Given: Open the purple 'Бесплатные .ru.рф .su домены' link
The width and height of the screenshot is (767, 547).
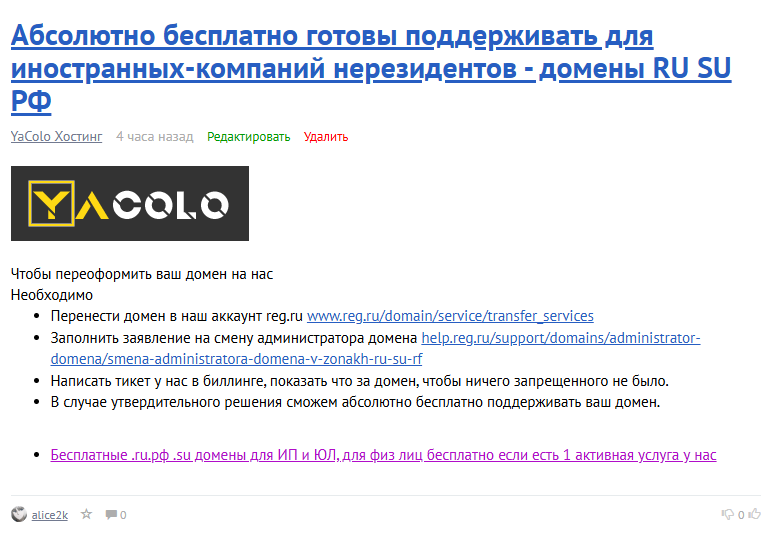Looking at the screenshot, I should (383, 455).
